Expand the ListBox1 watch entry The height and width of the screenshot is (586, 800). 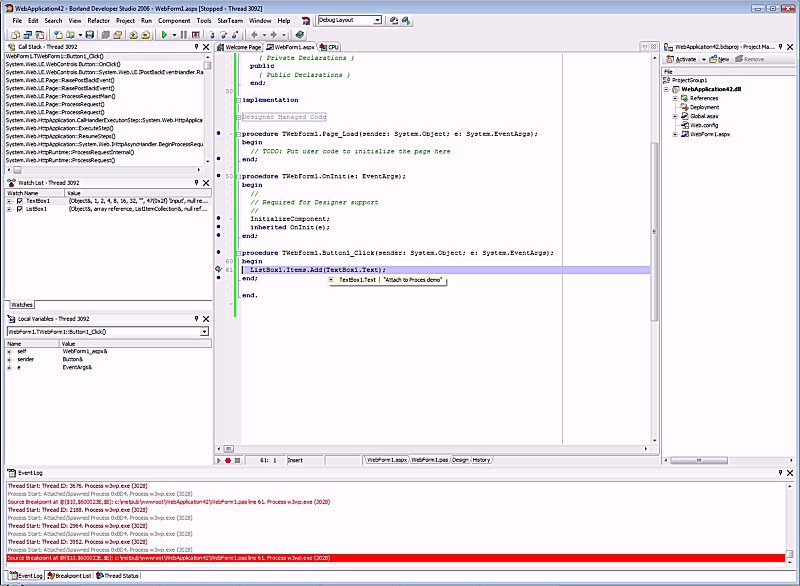[9, 209]
